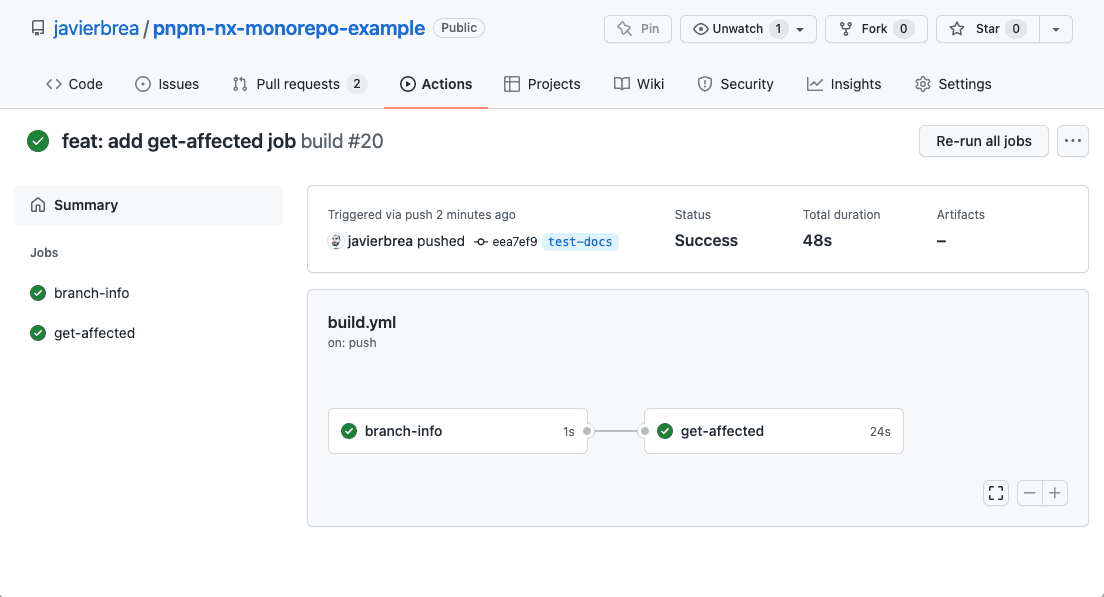Open the Security tab
Viewport: 1104px width, 597px height.
pos(736,84)
